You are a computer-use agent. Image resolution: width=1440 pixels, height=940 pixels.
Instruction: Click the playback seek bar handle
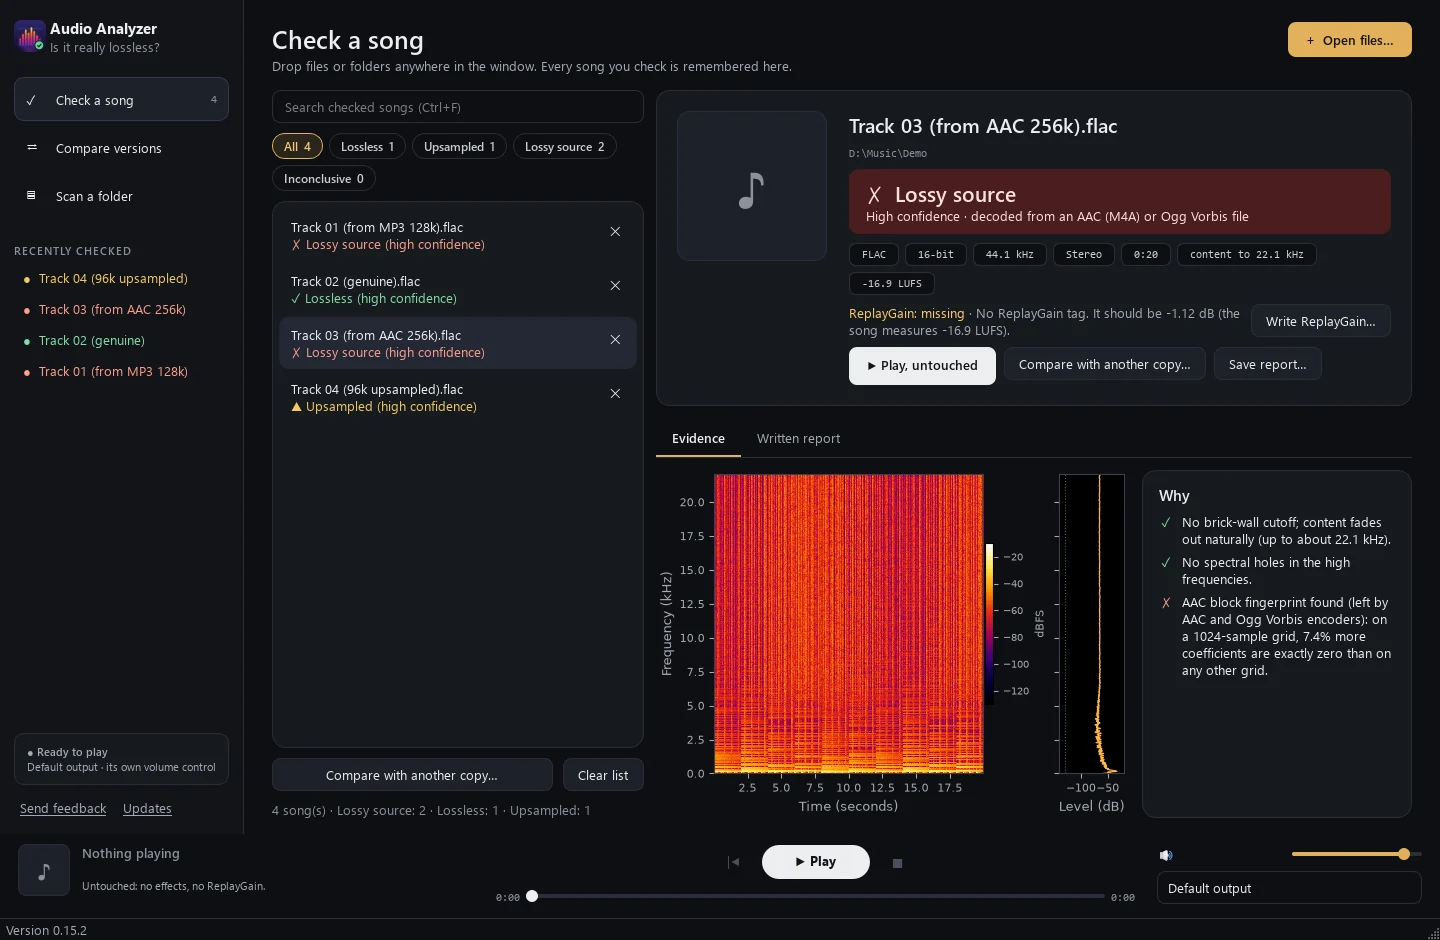[532, 896]
